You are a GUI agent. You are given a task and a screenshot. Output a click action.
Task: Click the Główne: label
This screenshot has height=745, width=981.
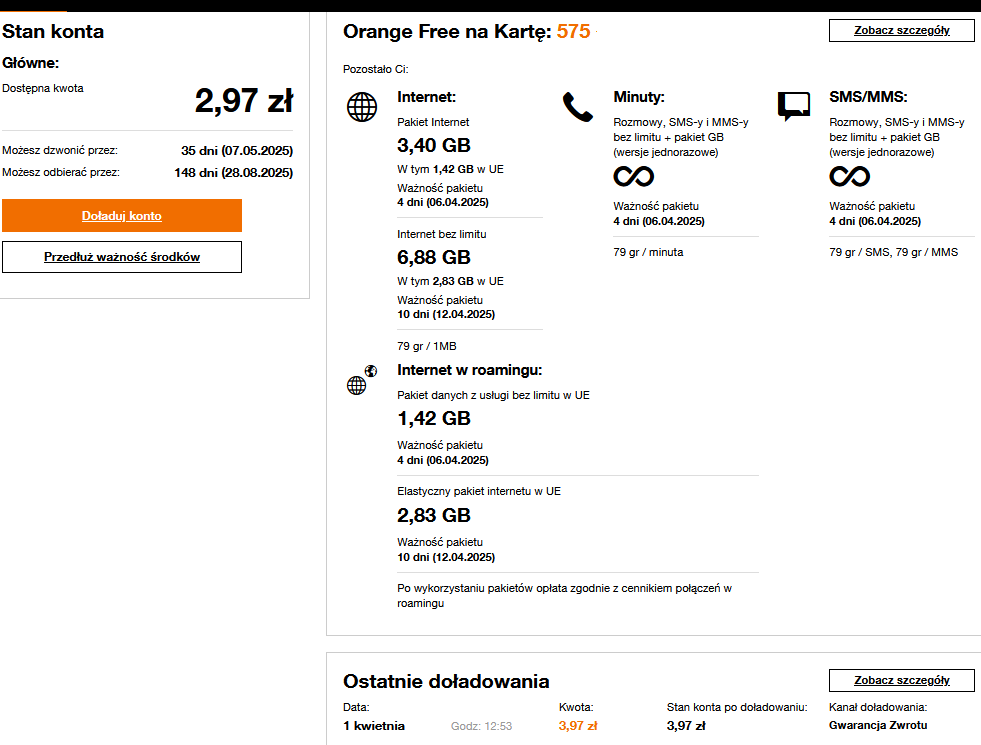tap(31, 63)
